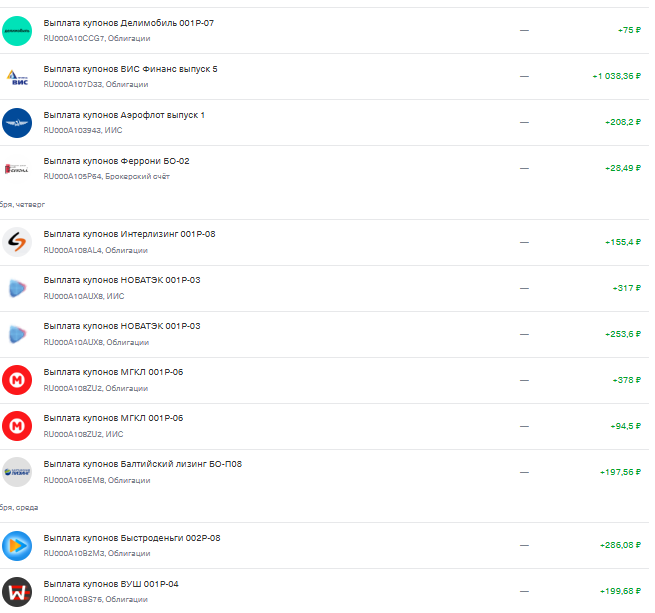The width and height of the screenshot is (655, 613).
Task: Click the Аэрофлот blue logo icon
Action: click(x=17, y=123)
